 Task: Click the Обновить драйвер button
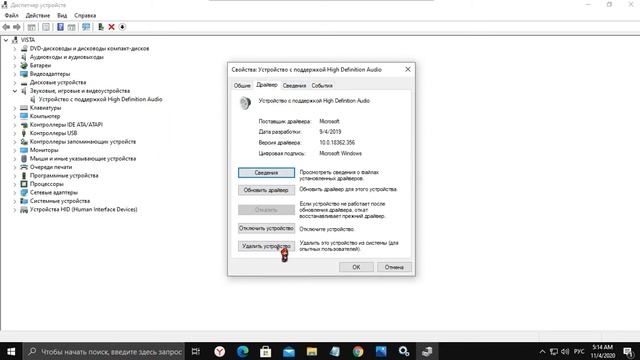click(x=266, y=190)
